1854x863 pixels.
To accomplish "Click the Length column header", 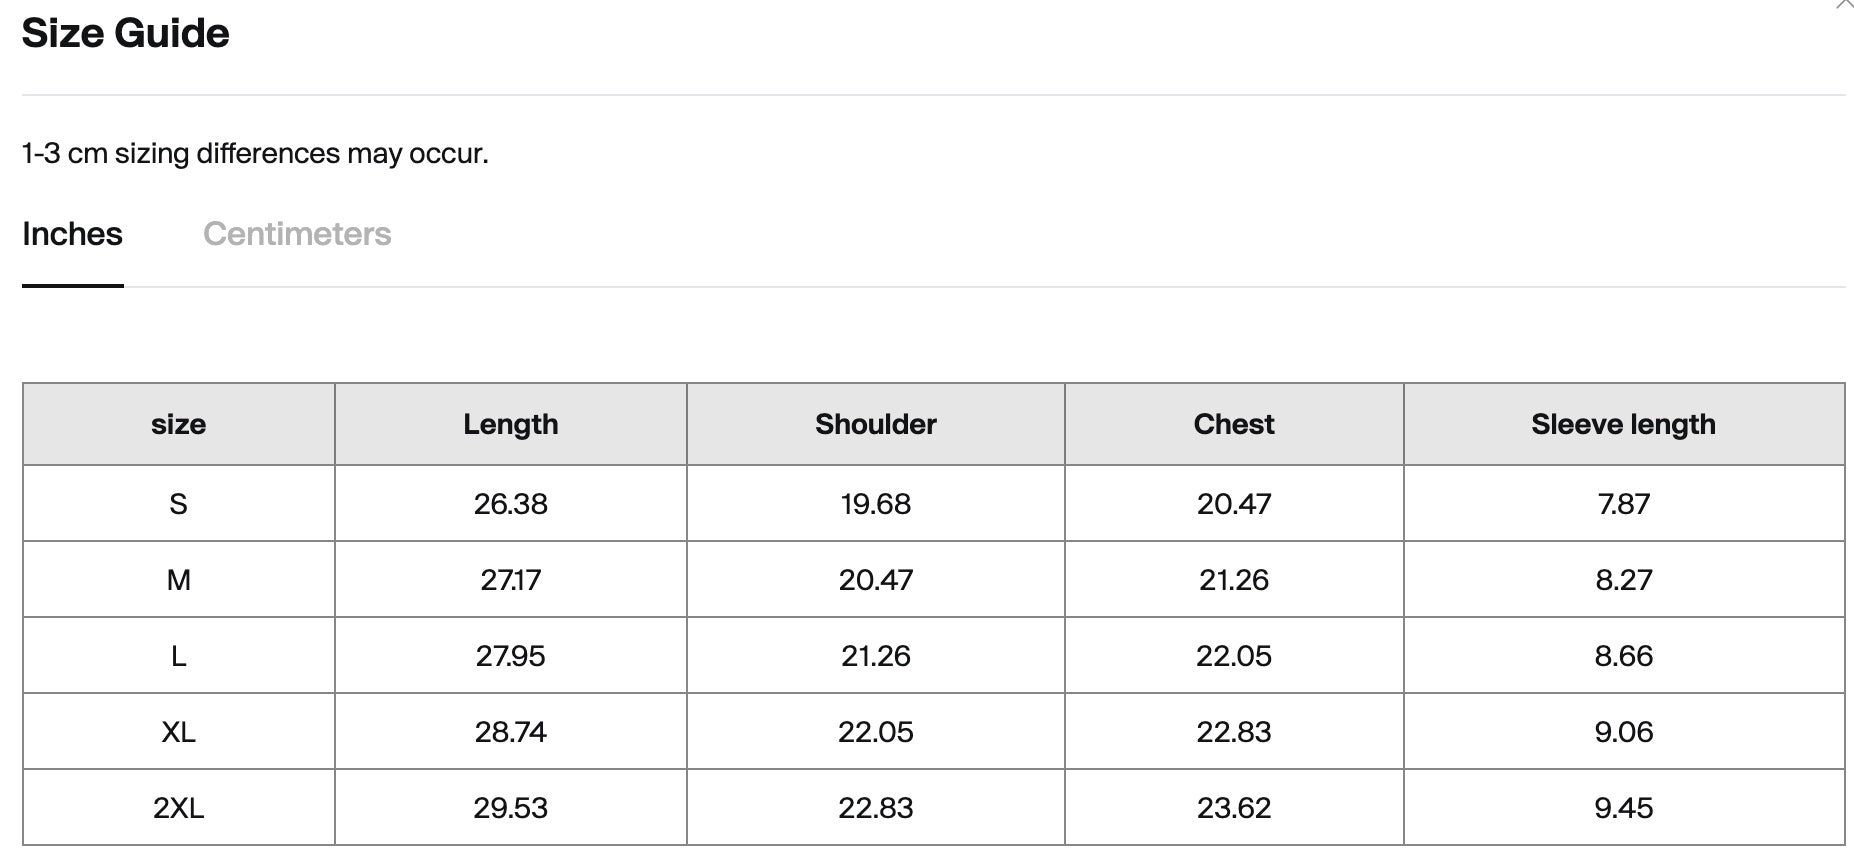I will coord(510,424).
